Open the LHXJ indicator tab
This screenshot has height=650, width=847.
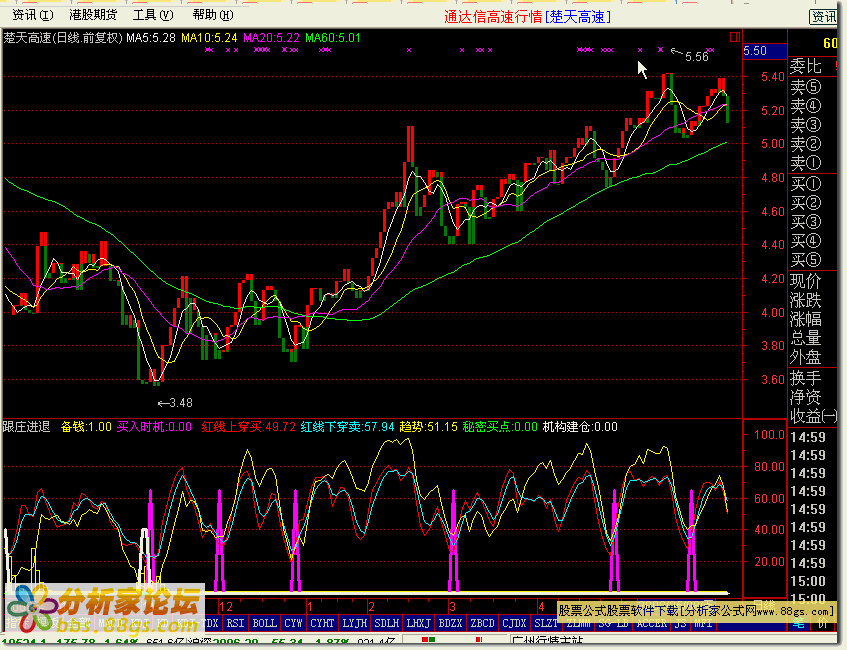pos(419,623)
